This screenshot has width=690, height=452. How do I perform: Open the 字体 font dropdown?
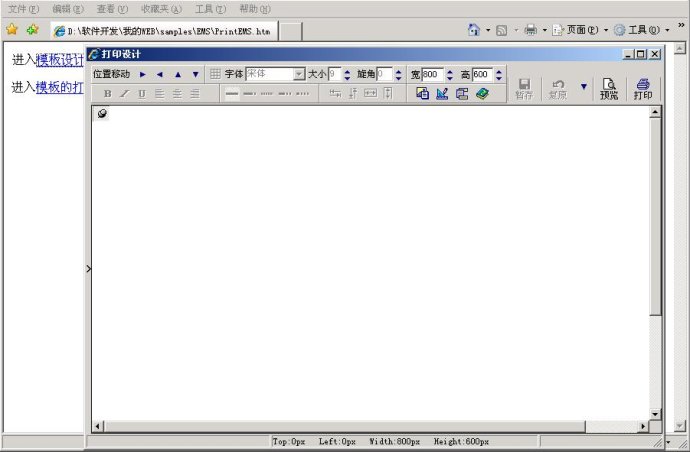click(299, 74)
